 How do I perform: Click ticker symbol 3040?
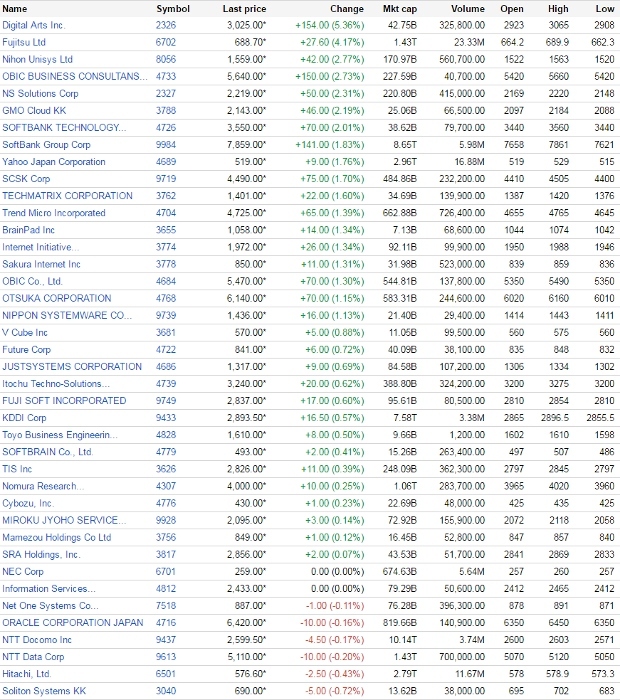point(166,691)
